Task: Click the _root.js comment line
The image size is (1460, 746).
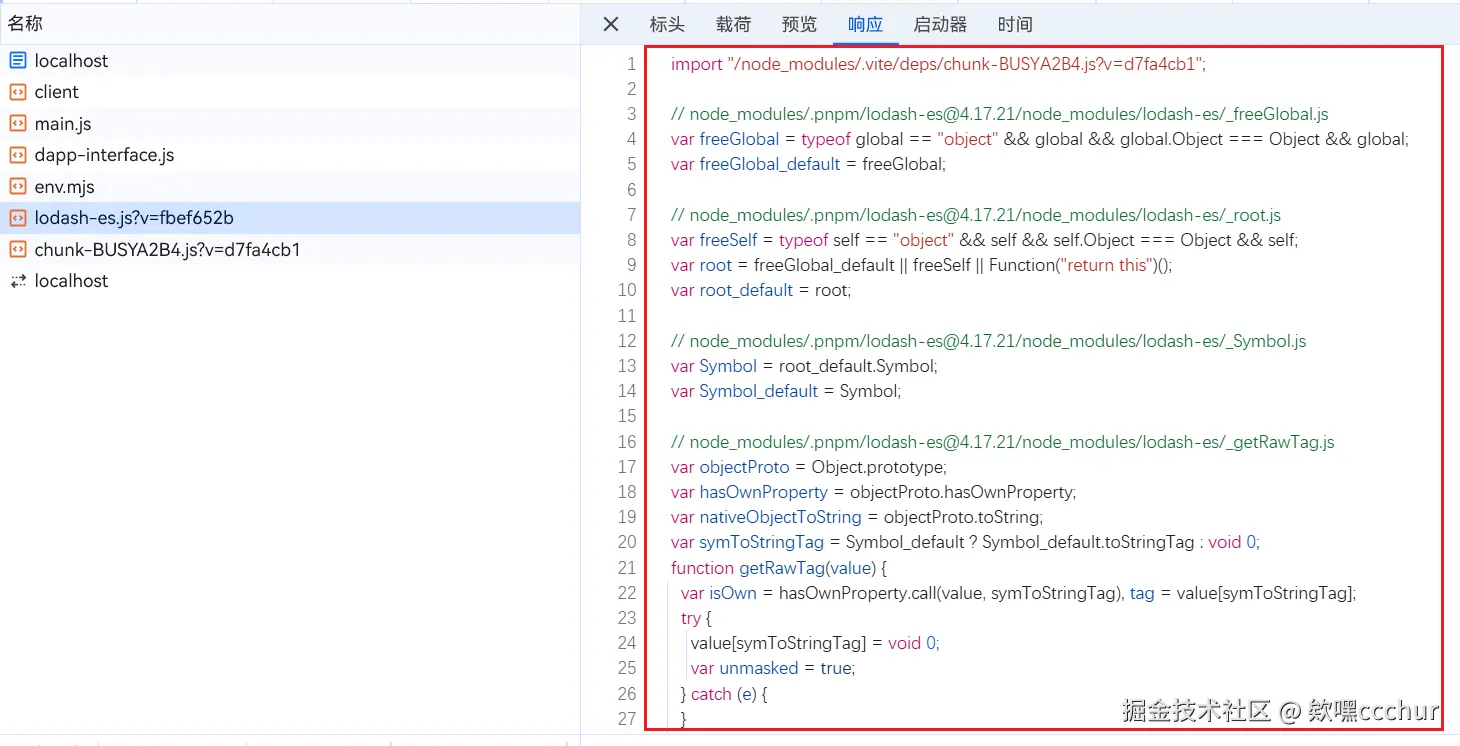Action: point(976,215)
